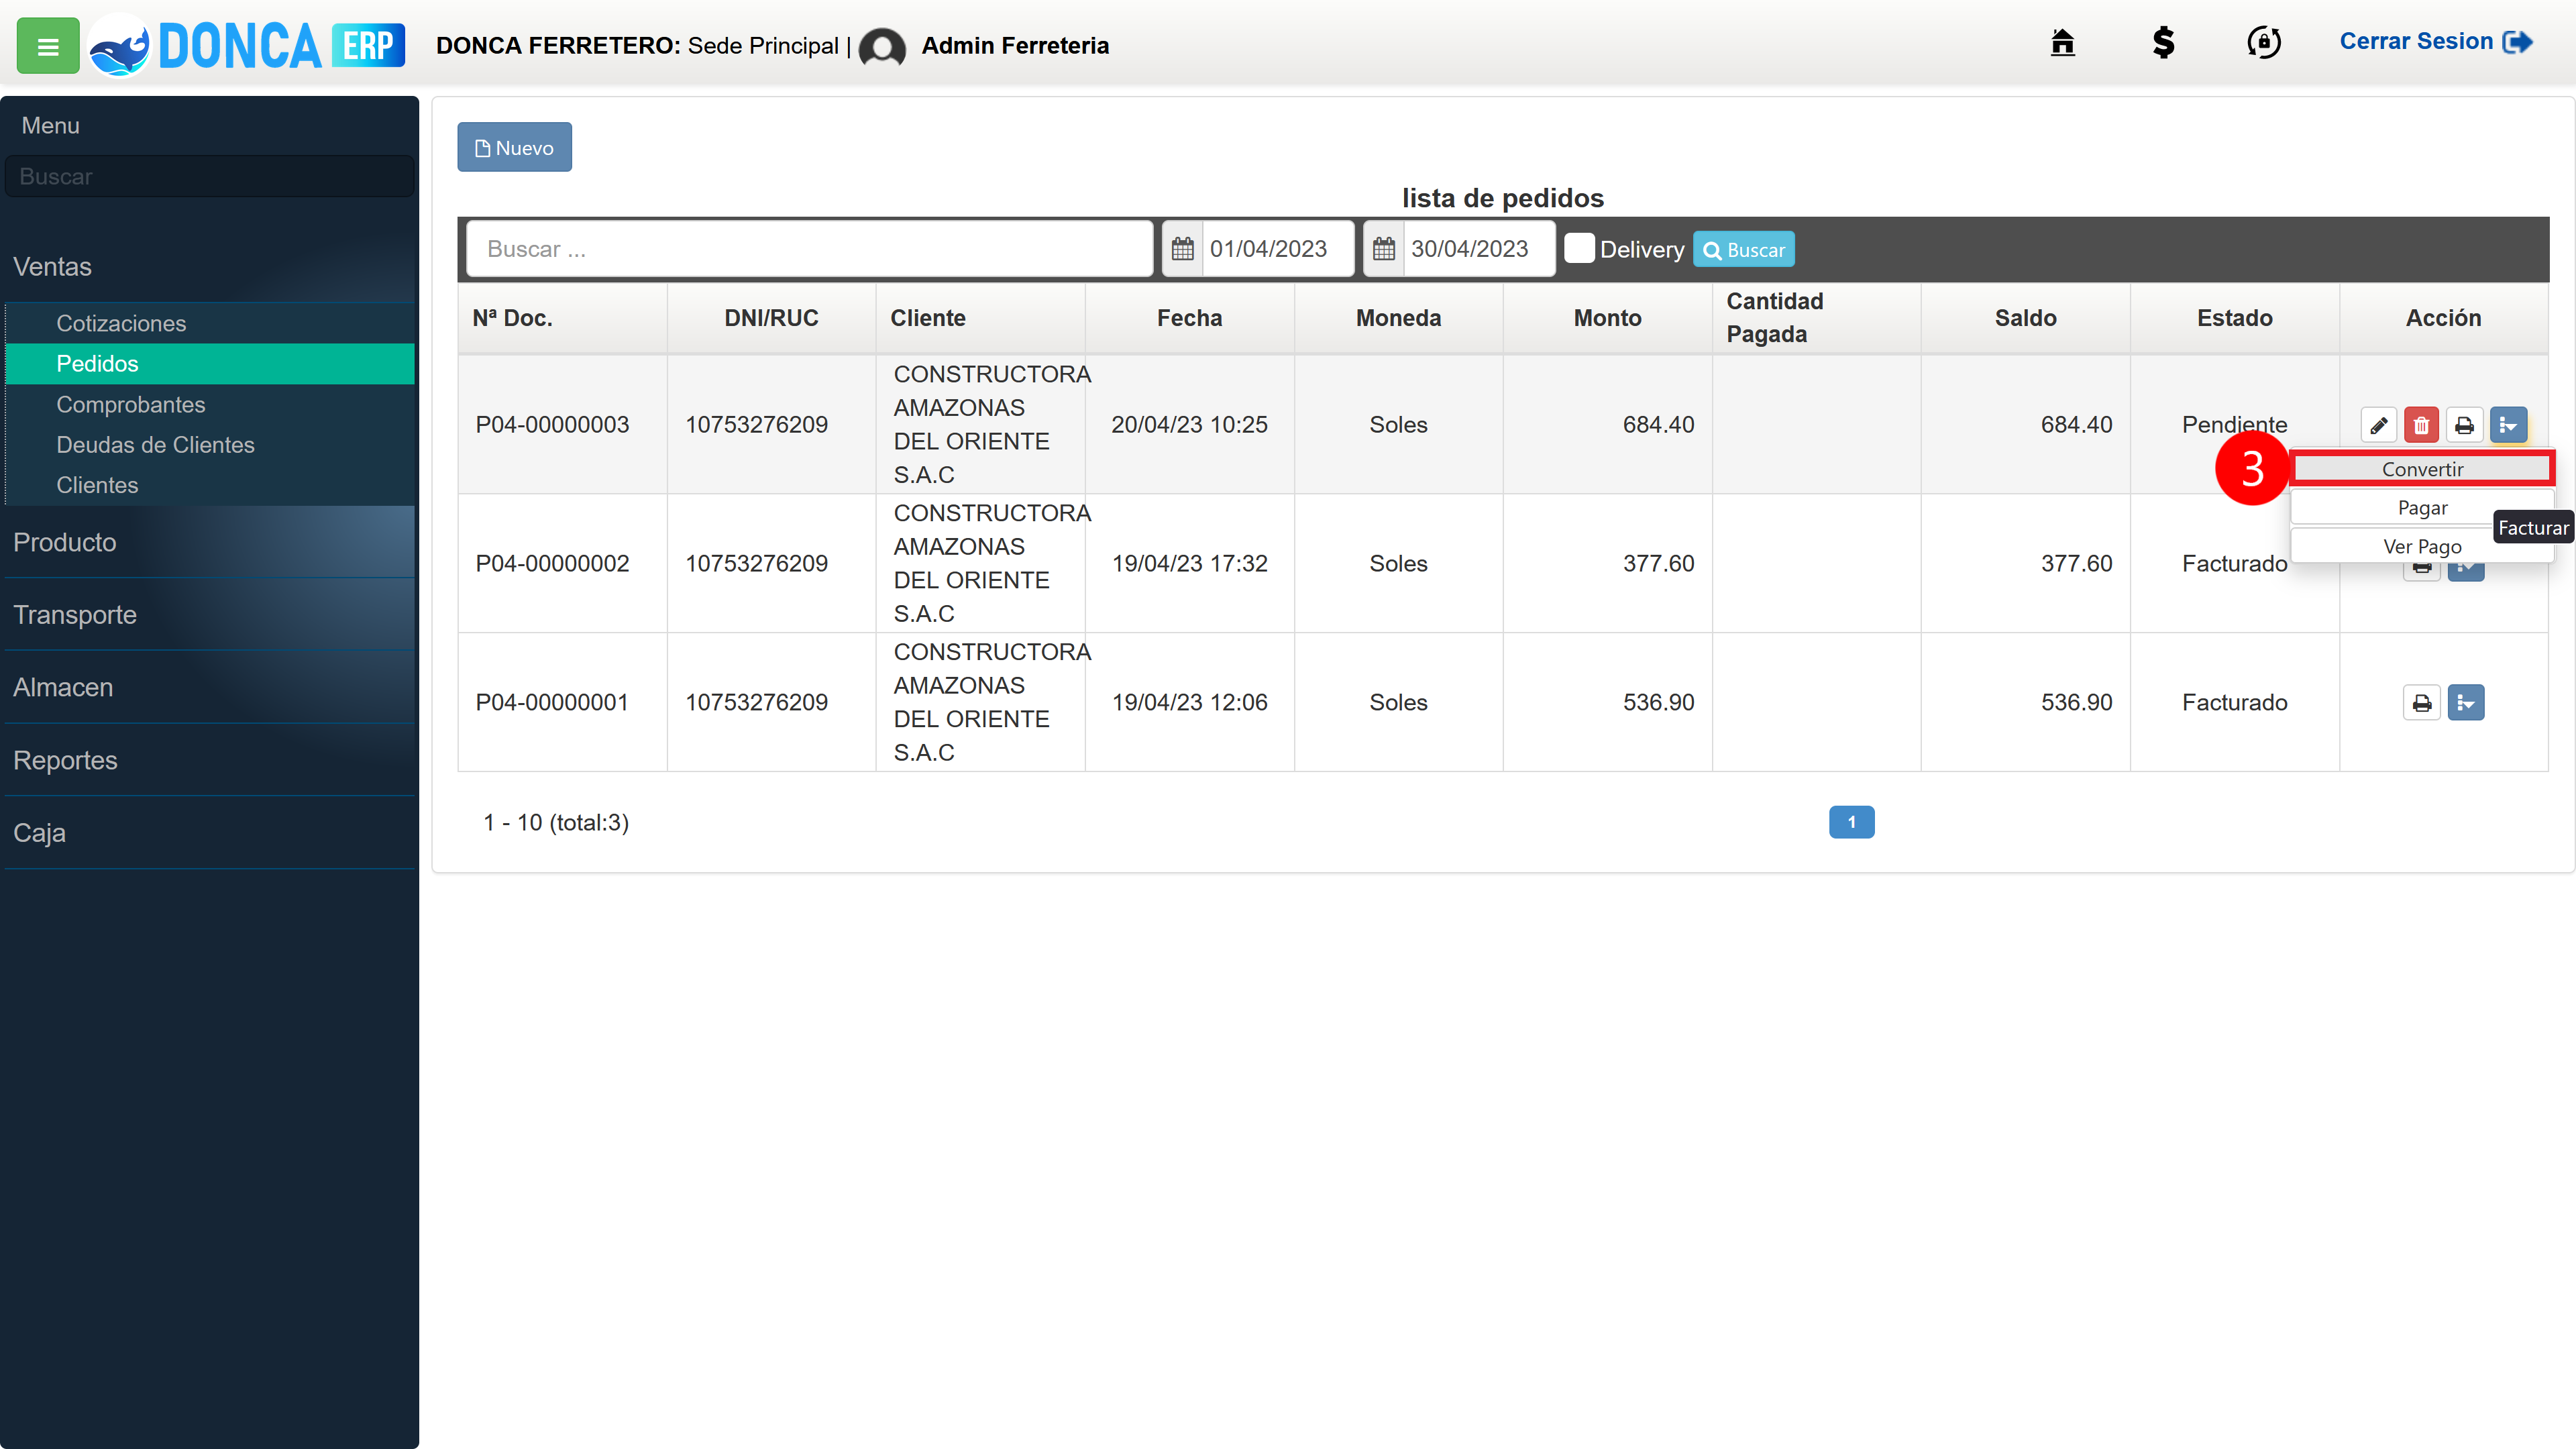This screenshot has height=1449, width=2576.
Task: Click date cell 20/04/23 10:25
Action: pos(1189,425)
